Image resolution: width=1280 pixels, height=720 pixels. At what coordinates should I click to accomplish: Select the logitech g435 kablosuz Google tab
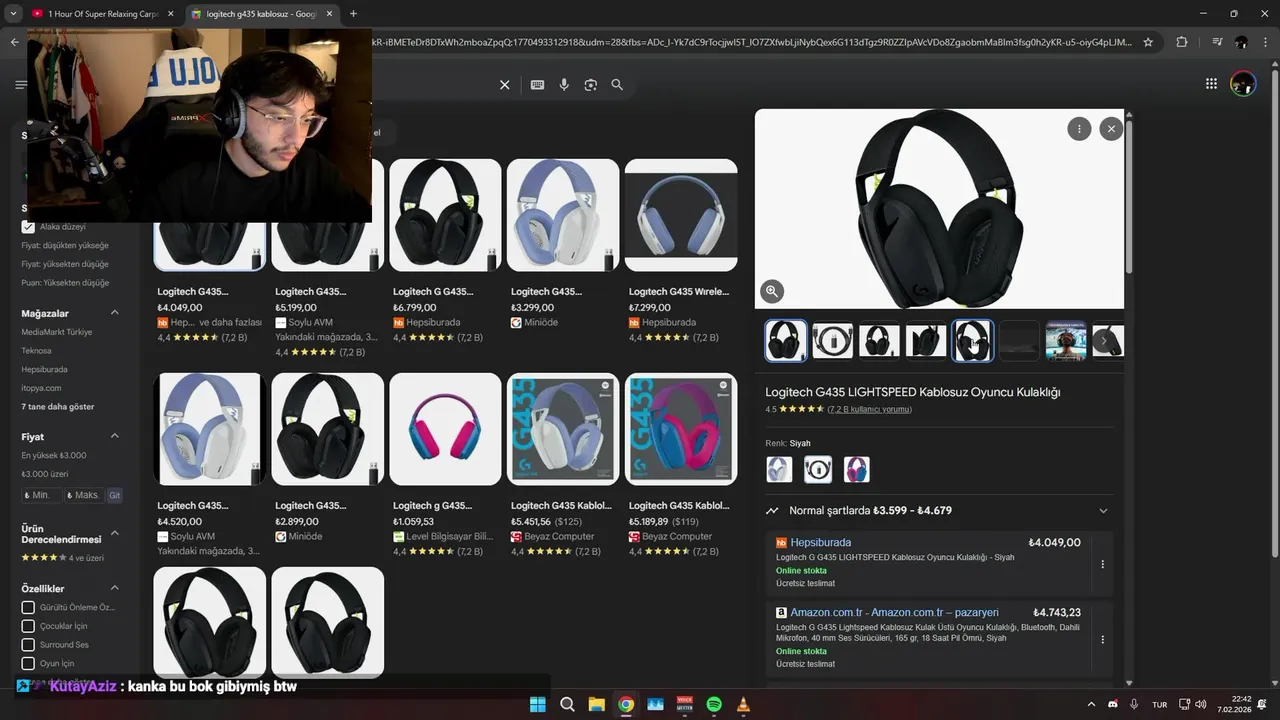click(261, 14)
